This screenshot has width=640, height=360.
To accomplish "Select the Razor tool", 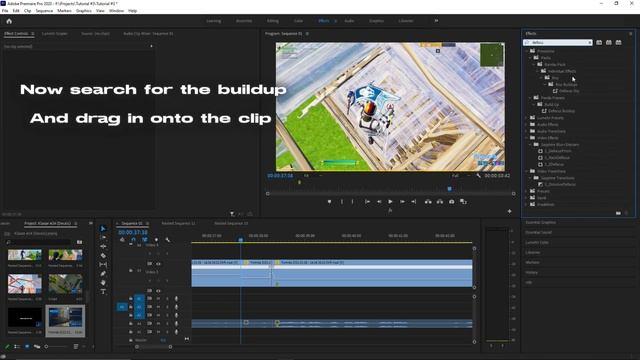I will (x=103, y=256).
